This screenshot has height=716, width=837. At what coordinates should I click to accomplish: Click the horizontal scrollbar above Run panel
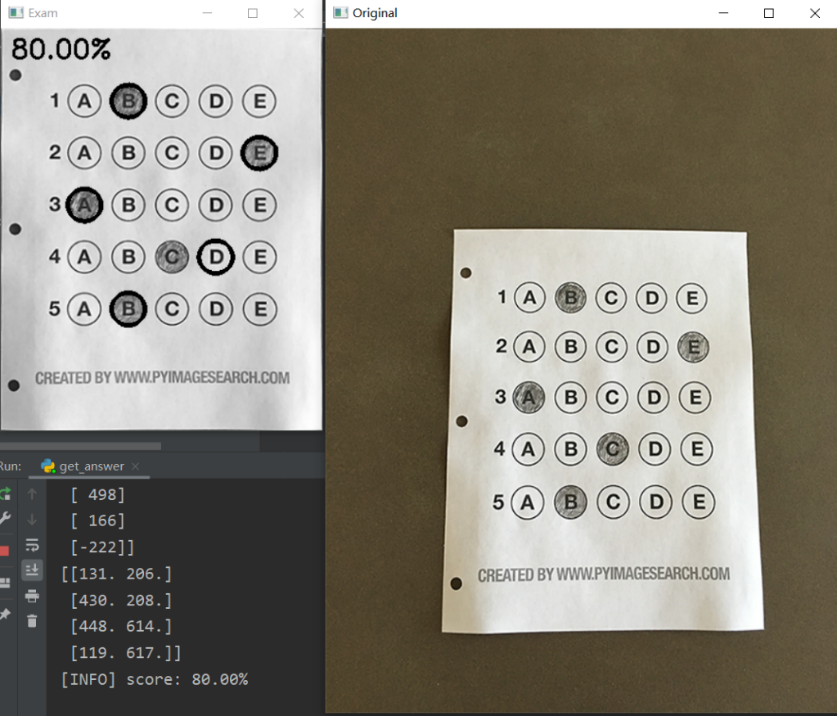pyautogui.click(x=81, y=446)
